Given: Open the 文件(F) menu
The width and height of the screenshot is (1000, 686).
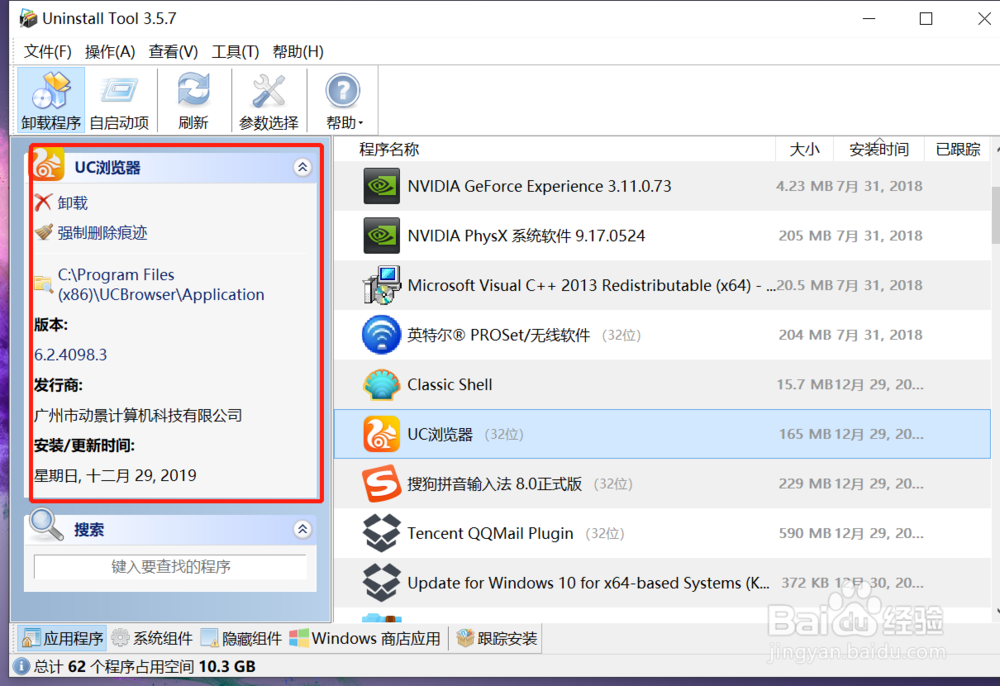Looking at the screenshot, I should pos(48,52).
